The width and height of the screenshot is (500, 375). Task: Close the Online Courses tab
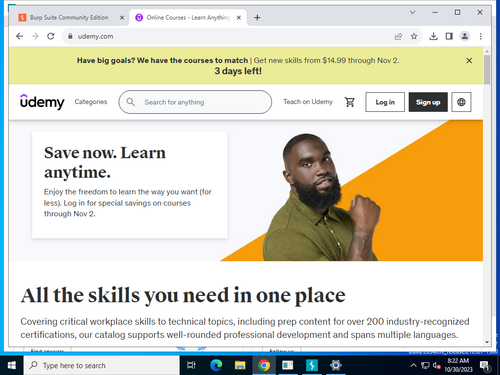coord(239,18)
